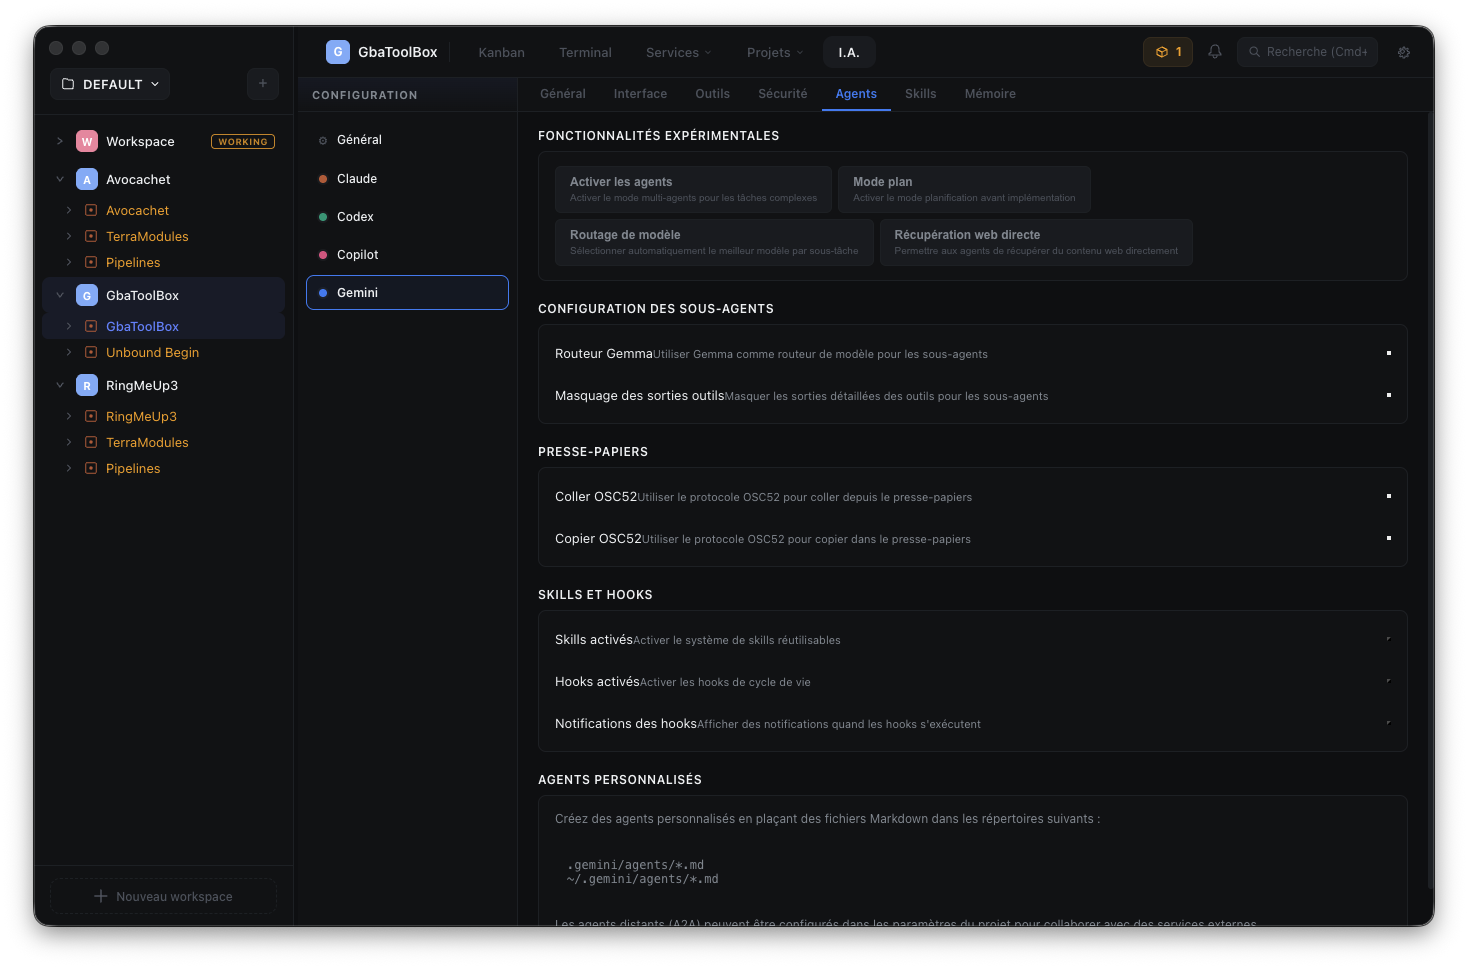The height and width of the screenshot is (968, 1468).
Task: Collapse the GbaToolBox group chevron
Action: [x=60, y=295]
